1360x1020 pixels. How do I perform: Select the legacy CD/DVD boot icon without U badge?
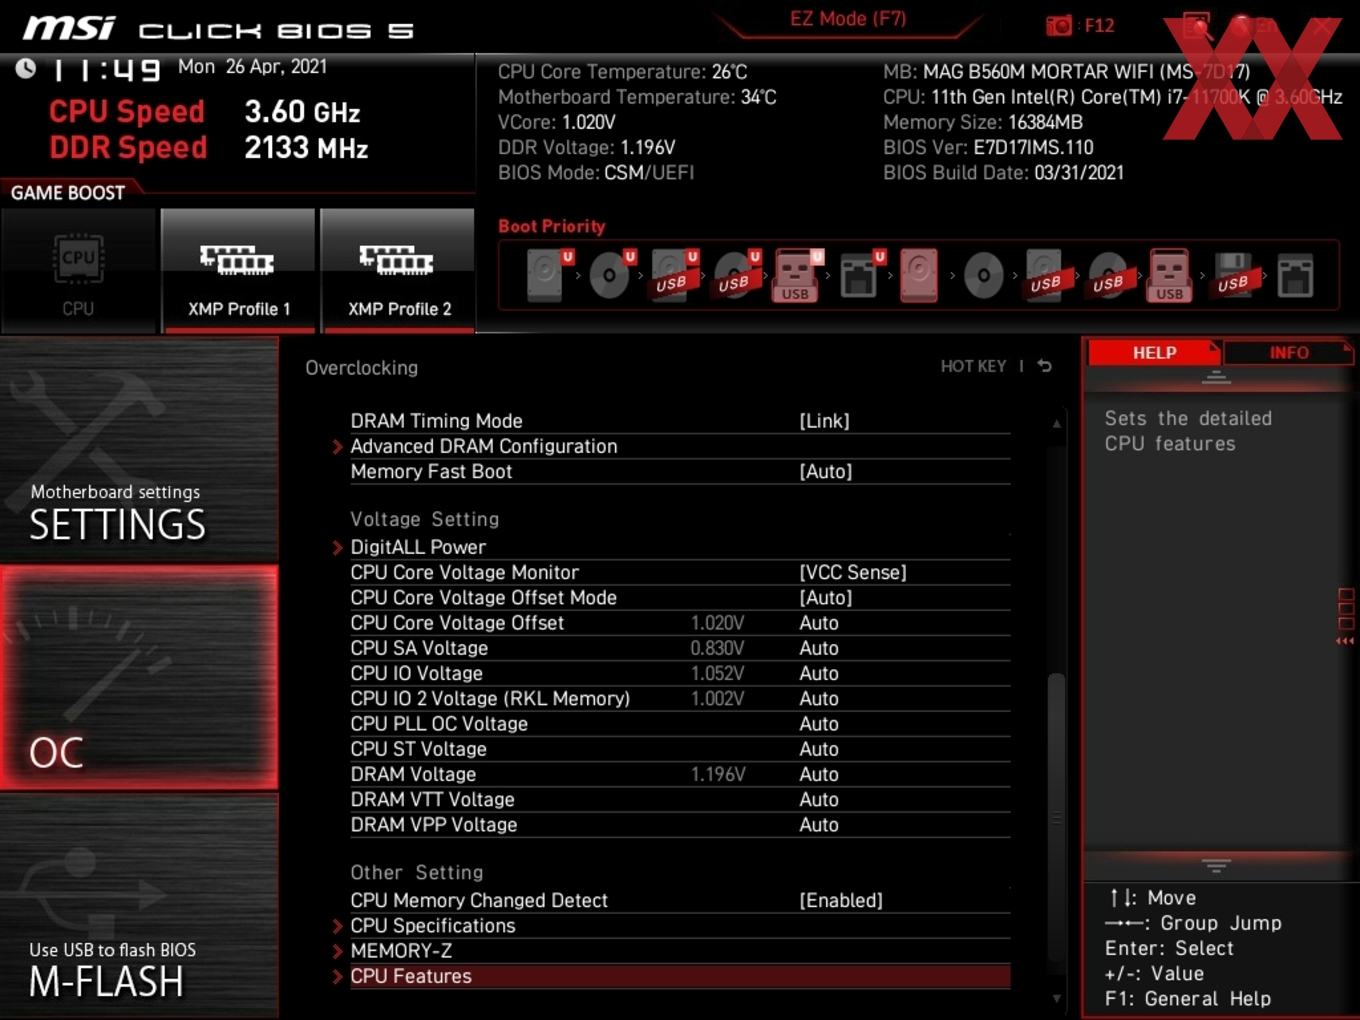983,275
